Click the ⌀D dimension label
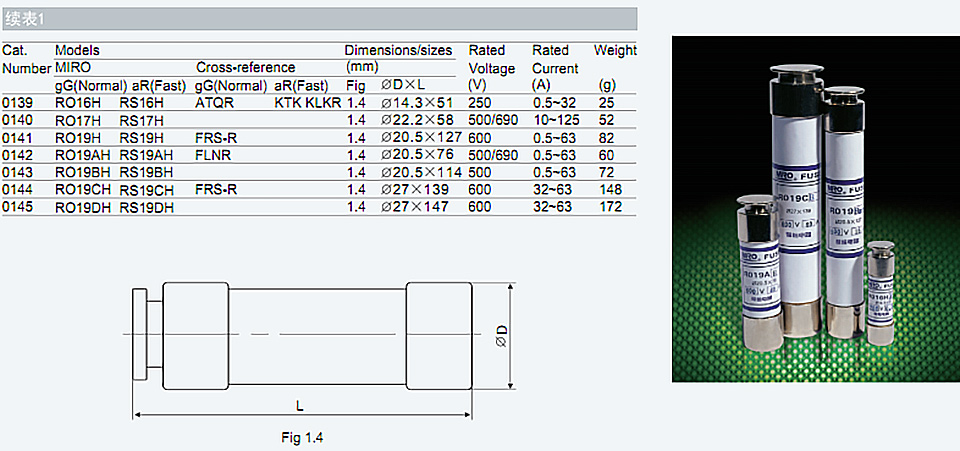 click(502, 336)
